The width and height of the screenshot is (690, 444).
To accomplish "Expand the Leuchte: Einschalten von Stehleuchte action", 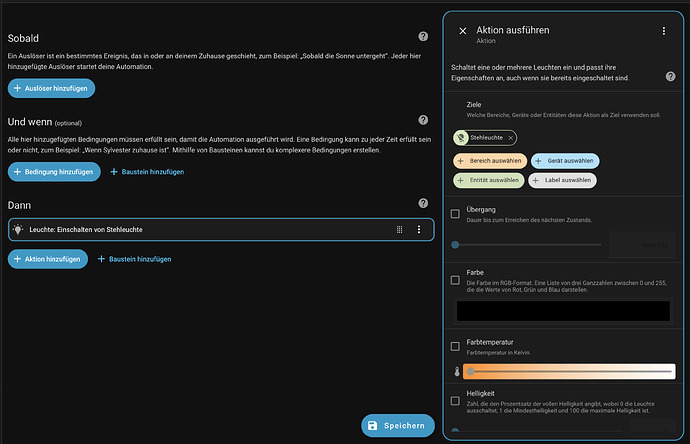I will pos(200,229).
